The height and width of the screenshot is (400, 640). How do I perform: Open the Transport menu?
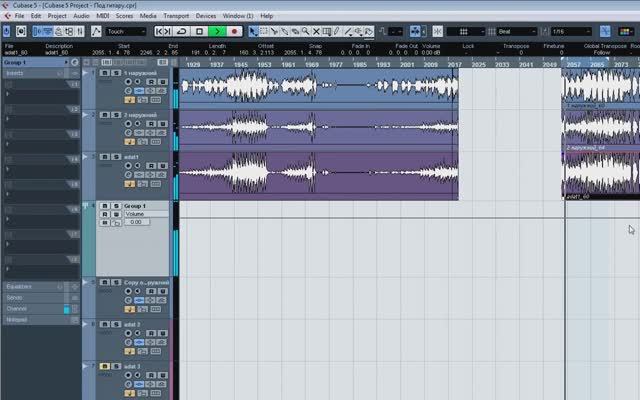point(176,16)
